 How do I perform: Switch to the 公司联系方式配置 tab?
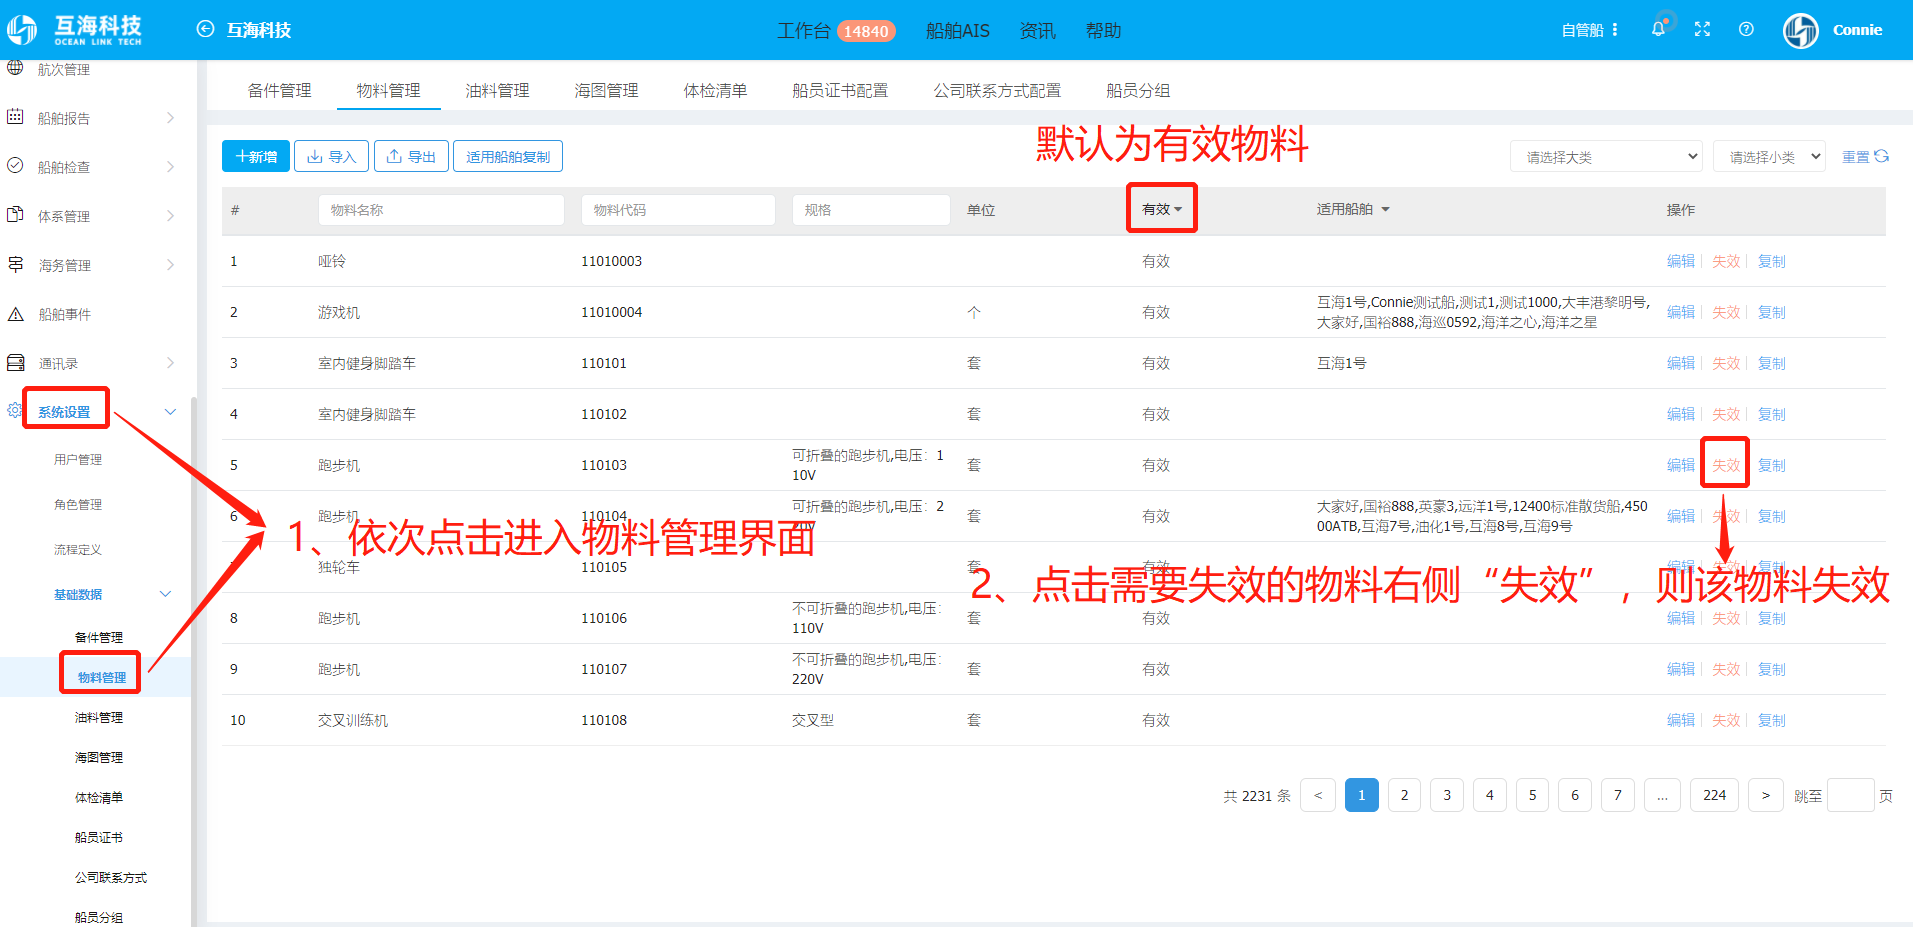[997, 90]
